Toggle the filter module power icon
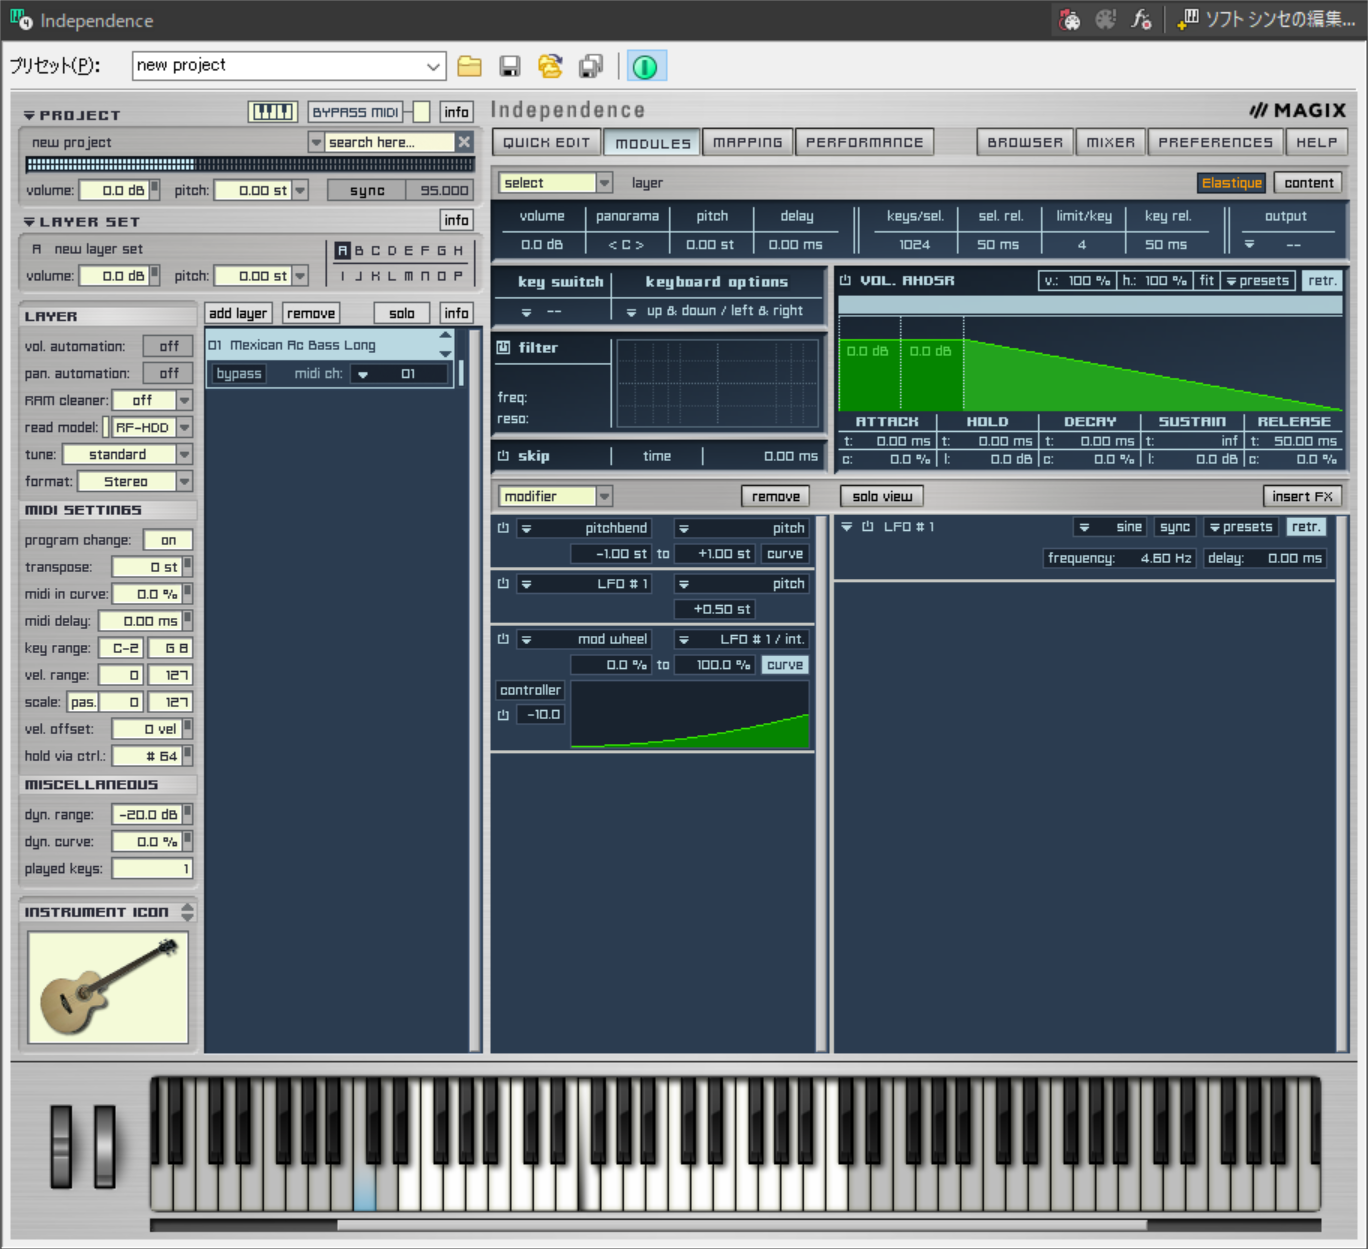Viewport: 1368px width, 1249px height. [503, 347]
